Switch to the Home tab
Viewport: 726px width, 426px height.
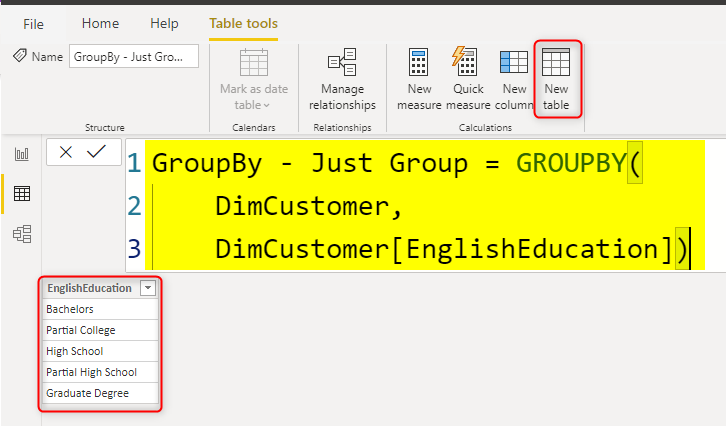100,24
